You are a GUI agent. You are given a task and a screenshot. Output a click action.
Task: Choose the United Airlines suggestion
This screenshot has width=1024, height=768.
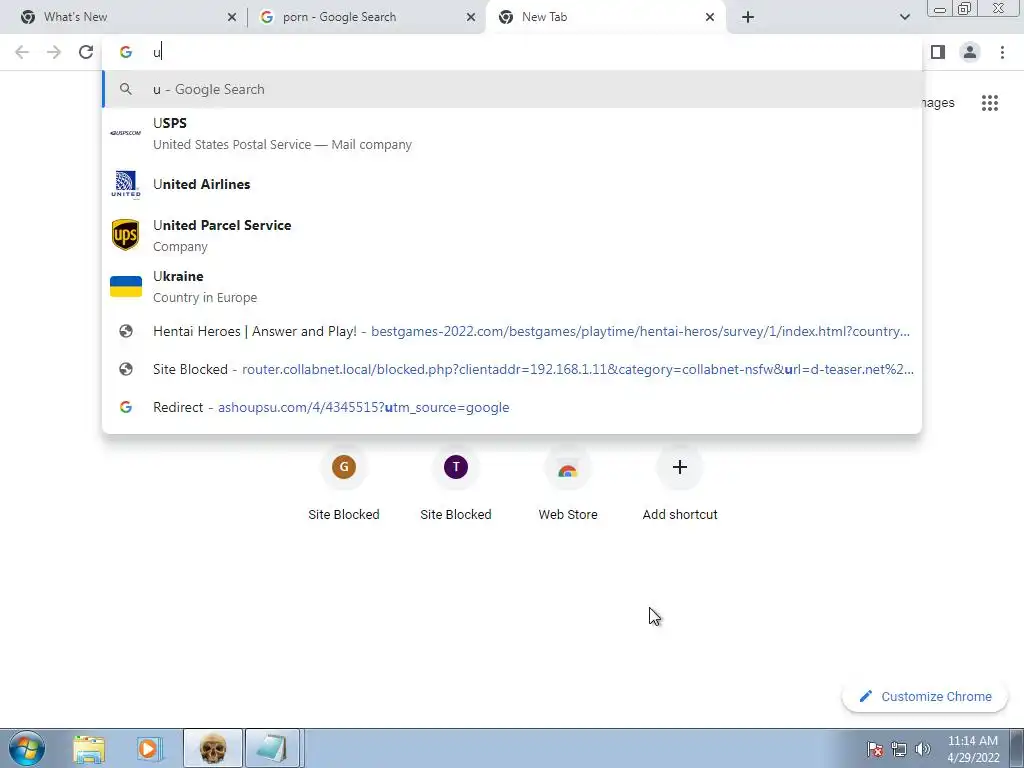pyautogui.click(x=512, y=184)
